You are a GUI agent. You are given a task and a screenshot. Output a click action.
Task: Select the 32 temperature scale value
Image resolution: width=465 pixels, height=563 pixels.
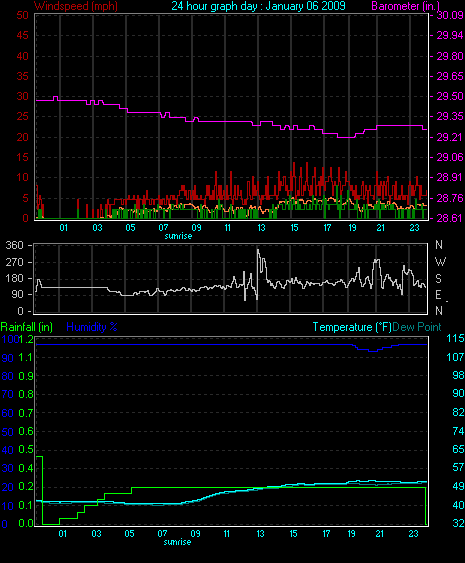coord(458,523)
